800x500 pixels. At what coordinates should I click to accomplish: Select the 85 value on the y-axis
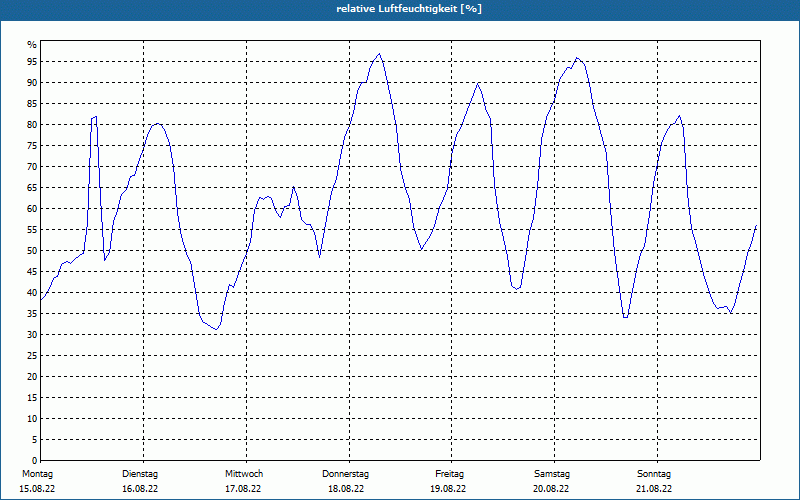[x=32, y=104]
